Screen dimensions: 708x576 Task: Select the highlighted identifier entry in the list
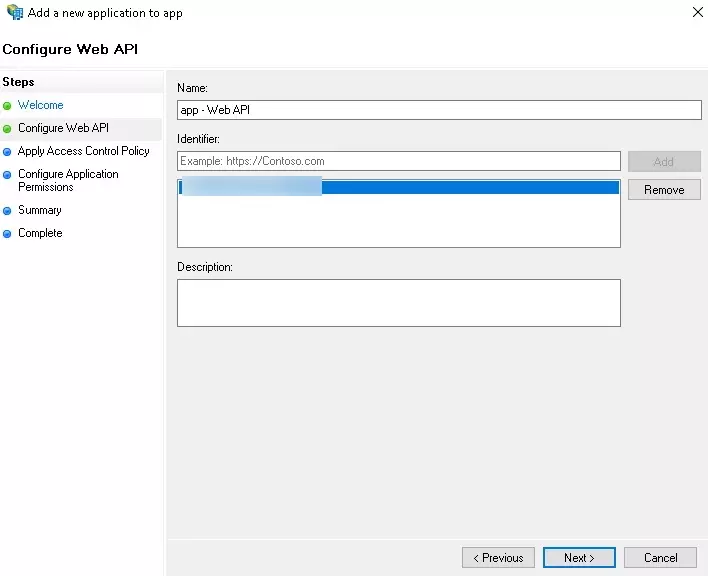tap(398, 187)
